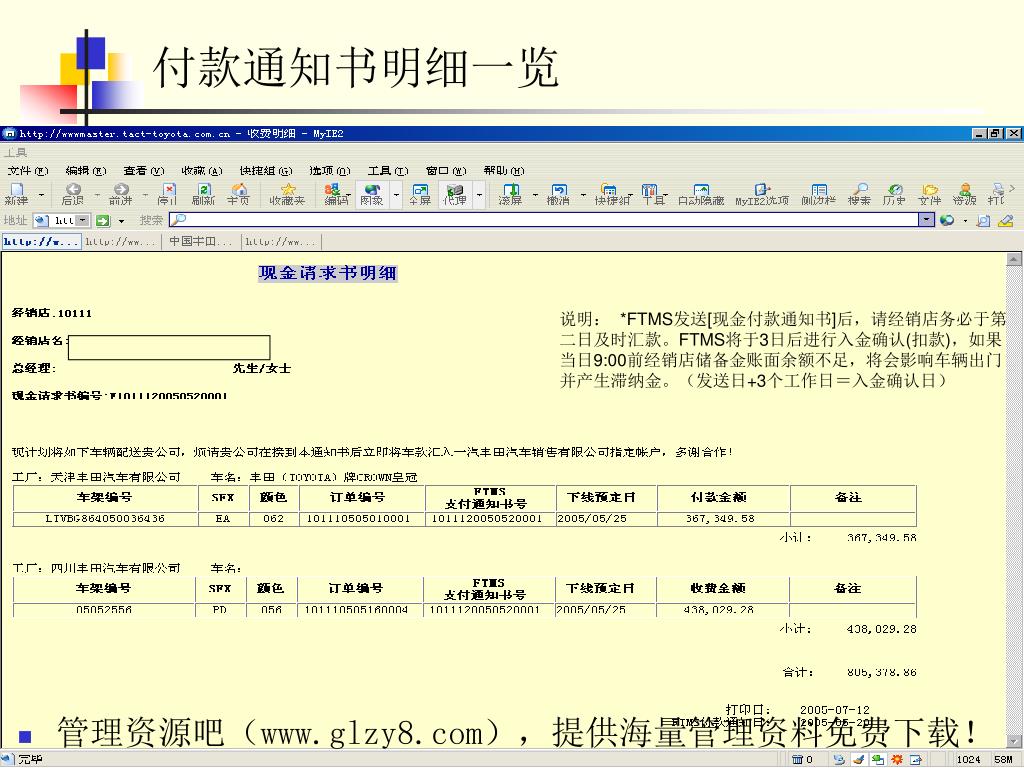
Task: Expand dropdown arrow next to 撤消
Action: tap(583, 195)
